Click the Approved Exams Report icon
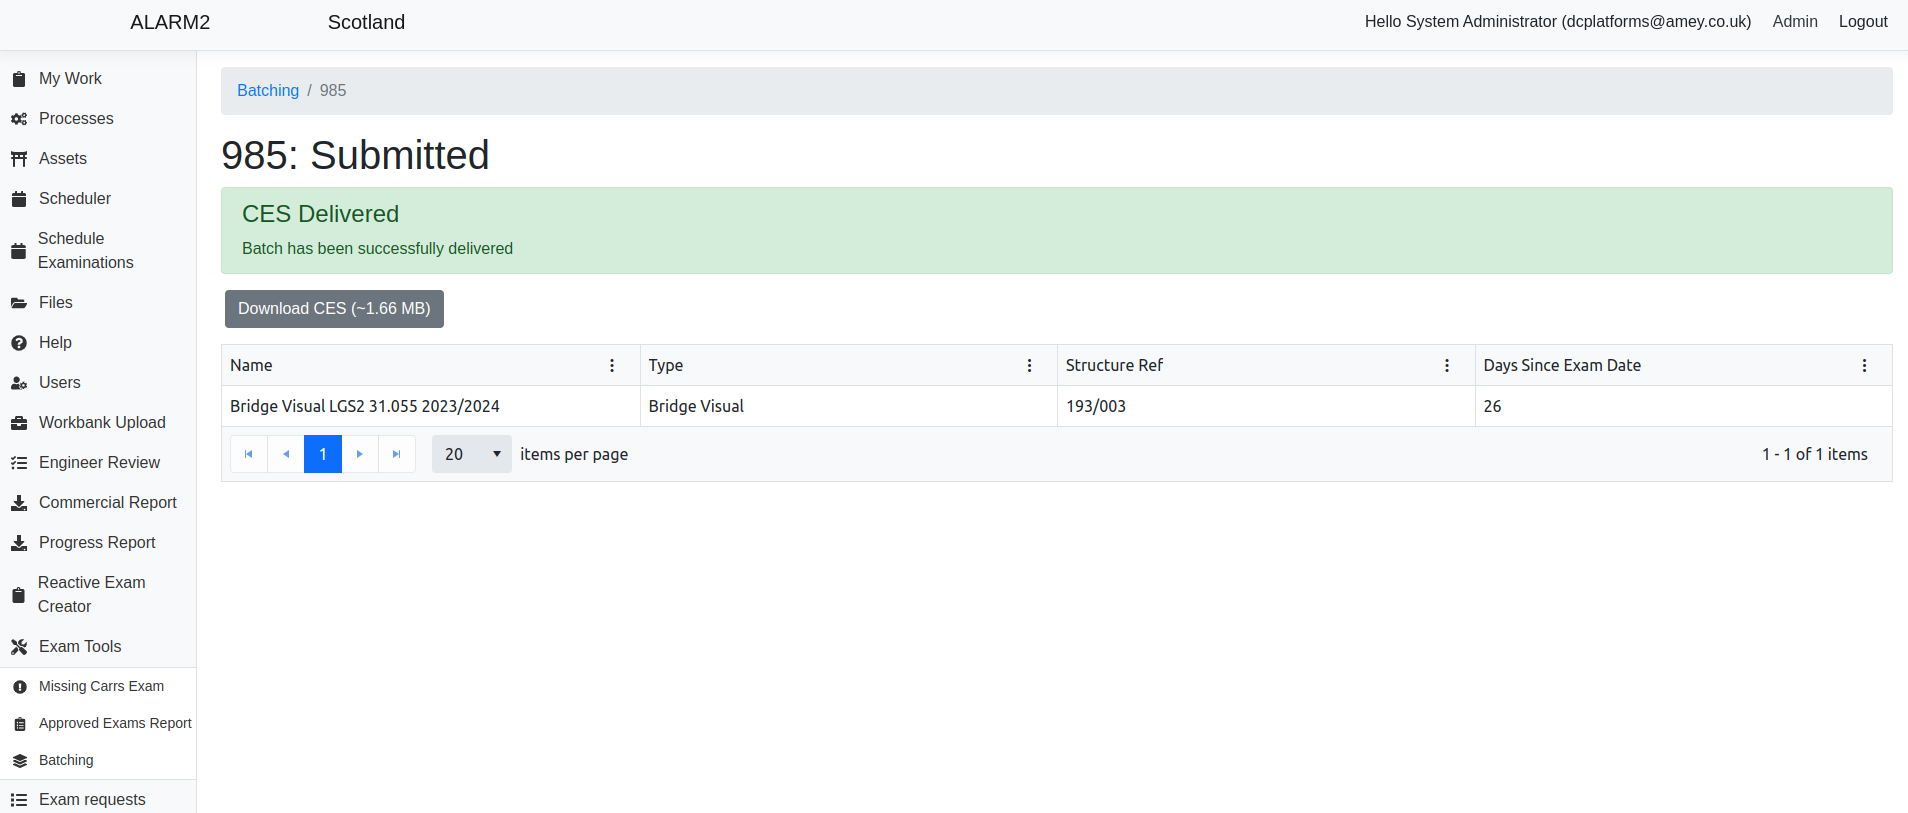 click(x=20, y=724)
